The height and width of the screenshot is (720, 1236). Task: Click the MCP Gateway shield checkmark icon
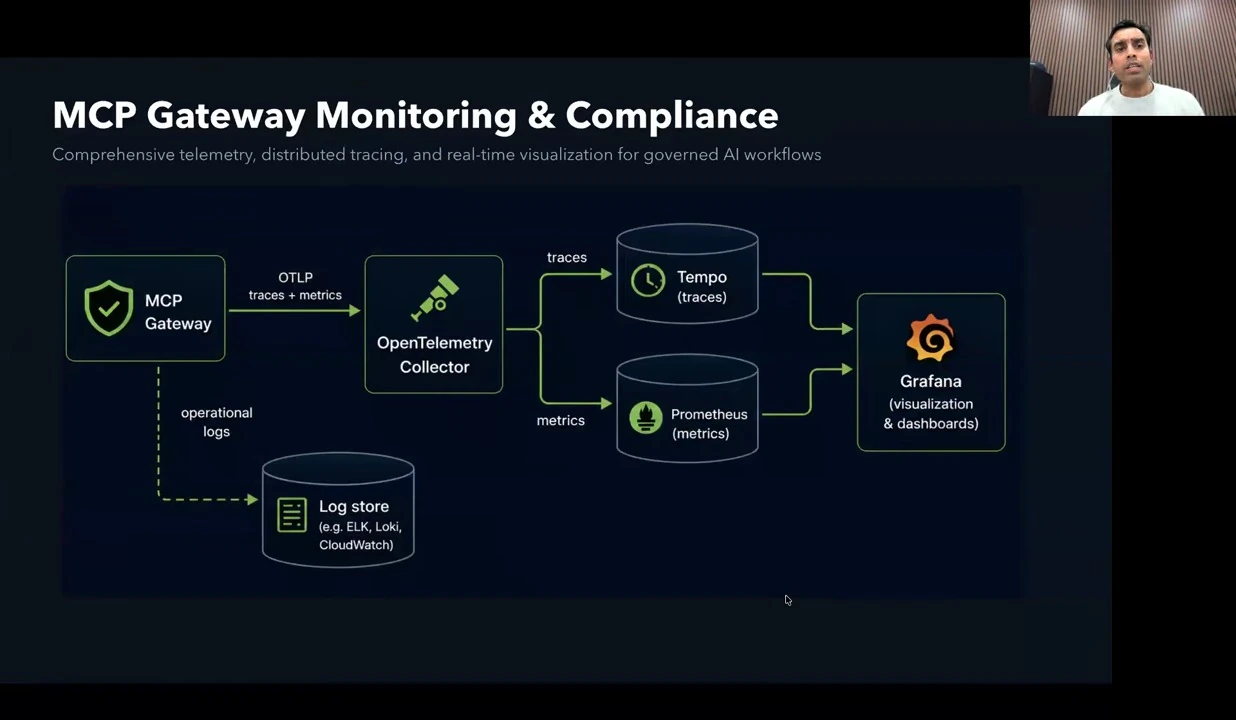(109, 308)
